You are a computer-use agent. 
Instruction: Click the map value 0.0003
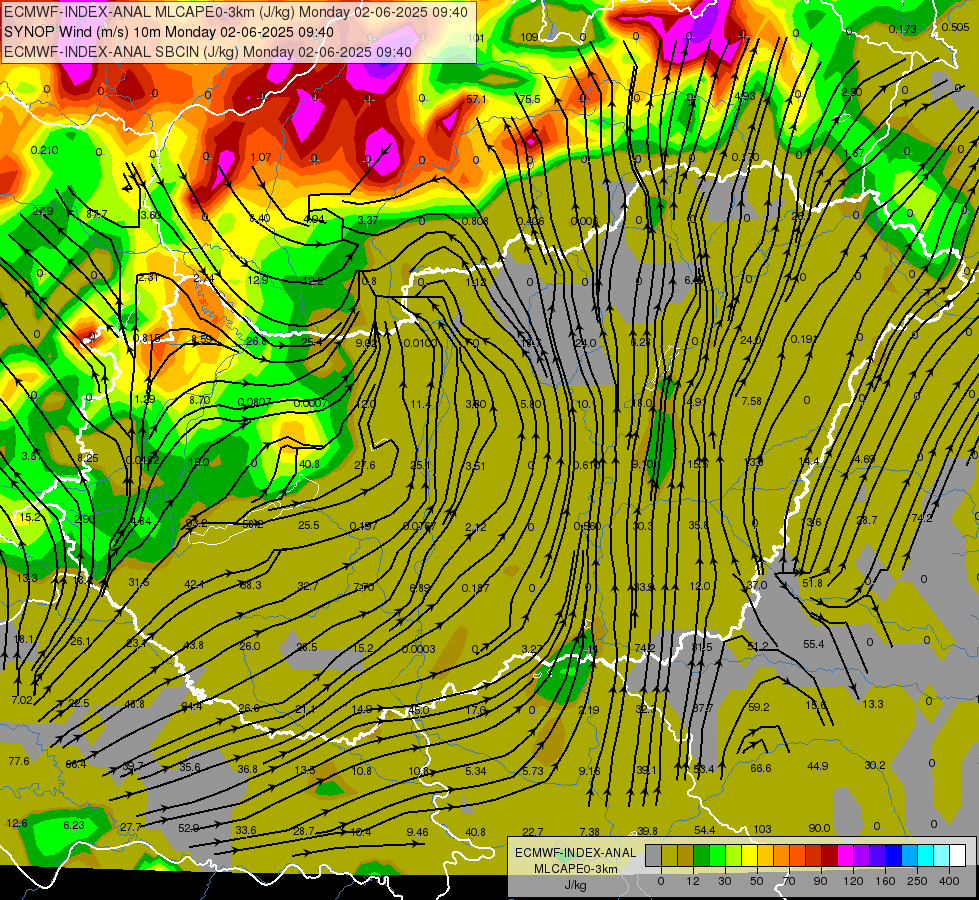[418, 649]
